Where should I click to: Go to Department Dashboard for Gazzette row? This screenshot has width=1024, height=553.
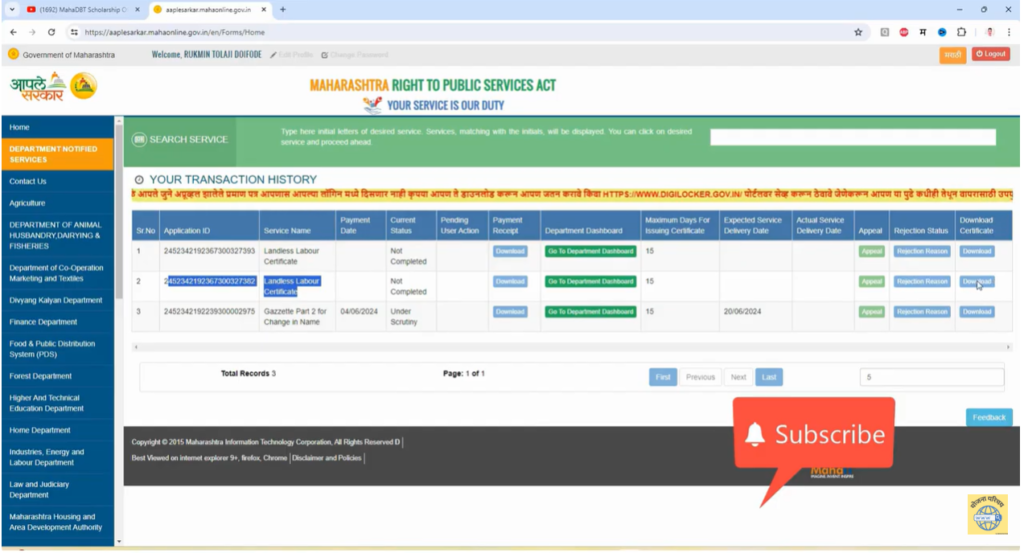590,312
